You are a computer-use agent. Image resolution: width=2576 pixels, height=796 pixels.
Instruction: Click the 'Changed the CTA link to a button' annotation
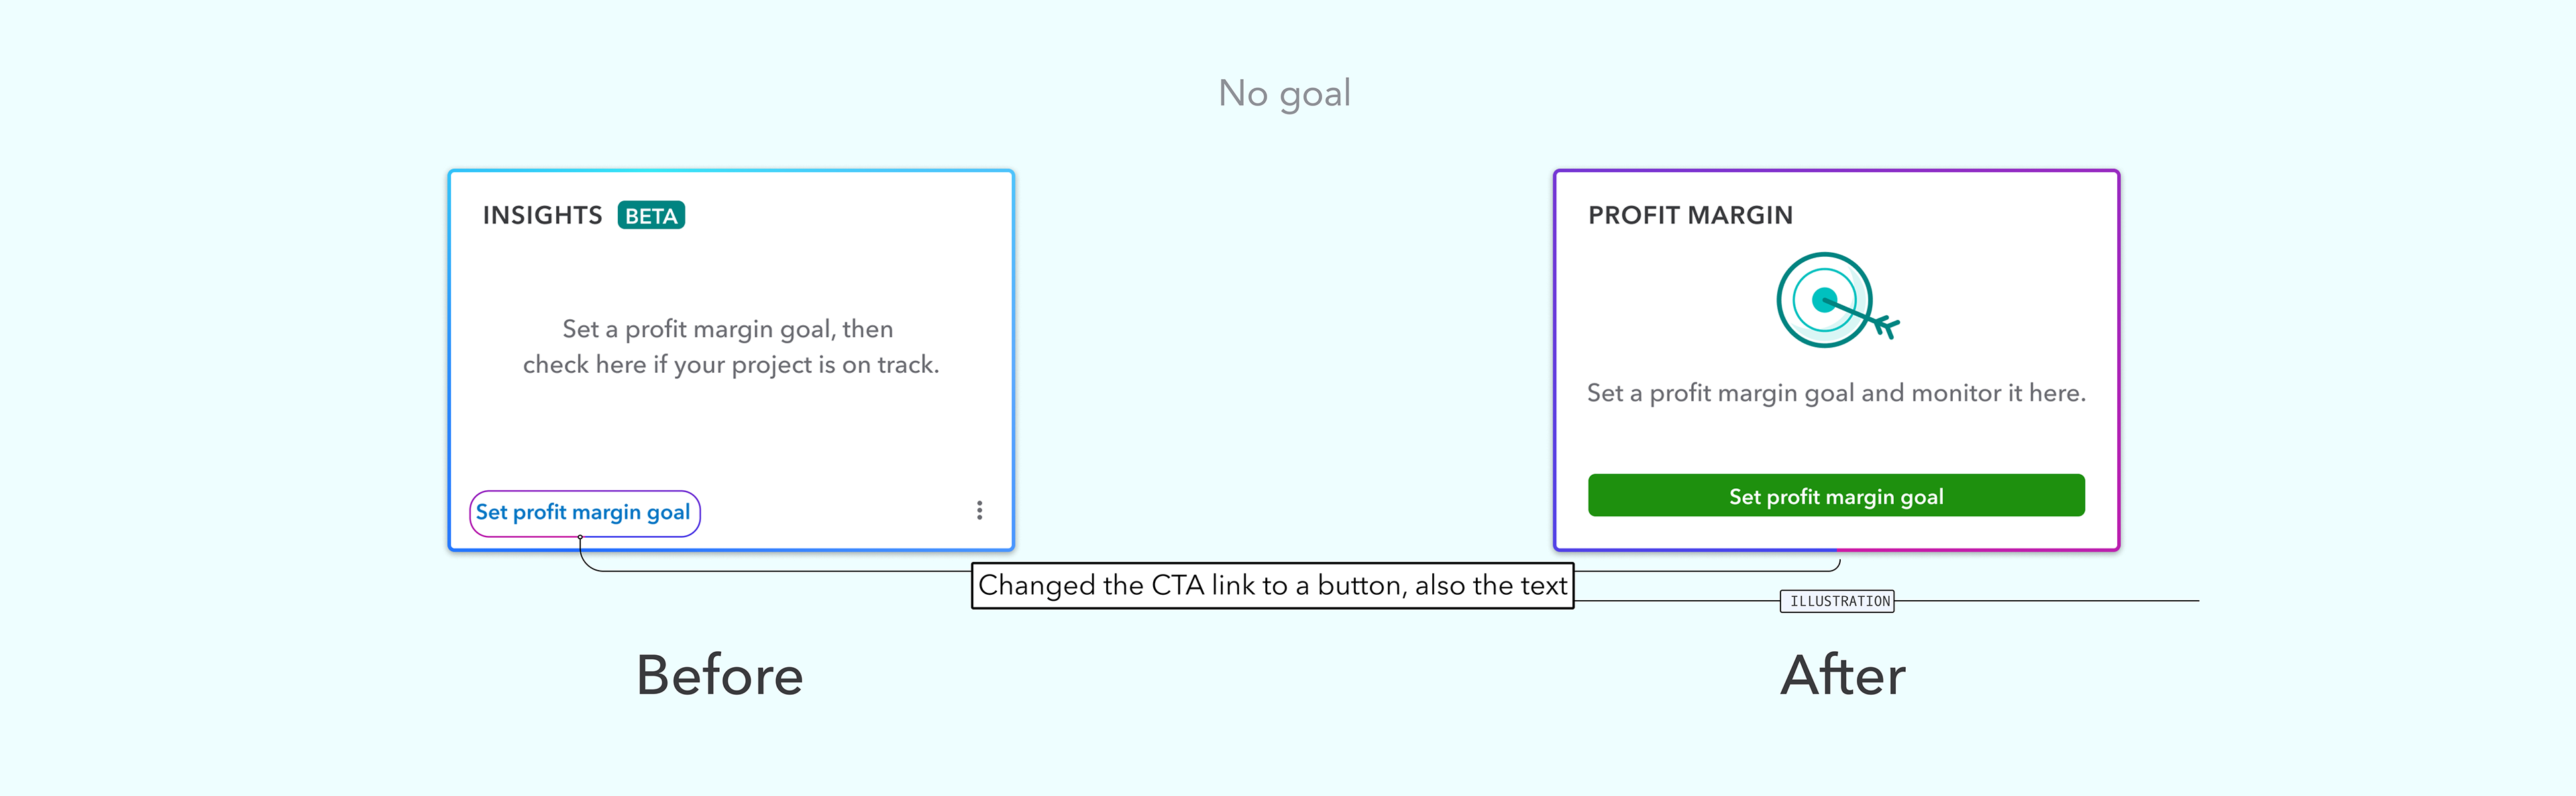coord(1272,585)
